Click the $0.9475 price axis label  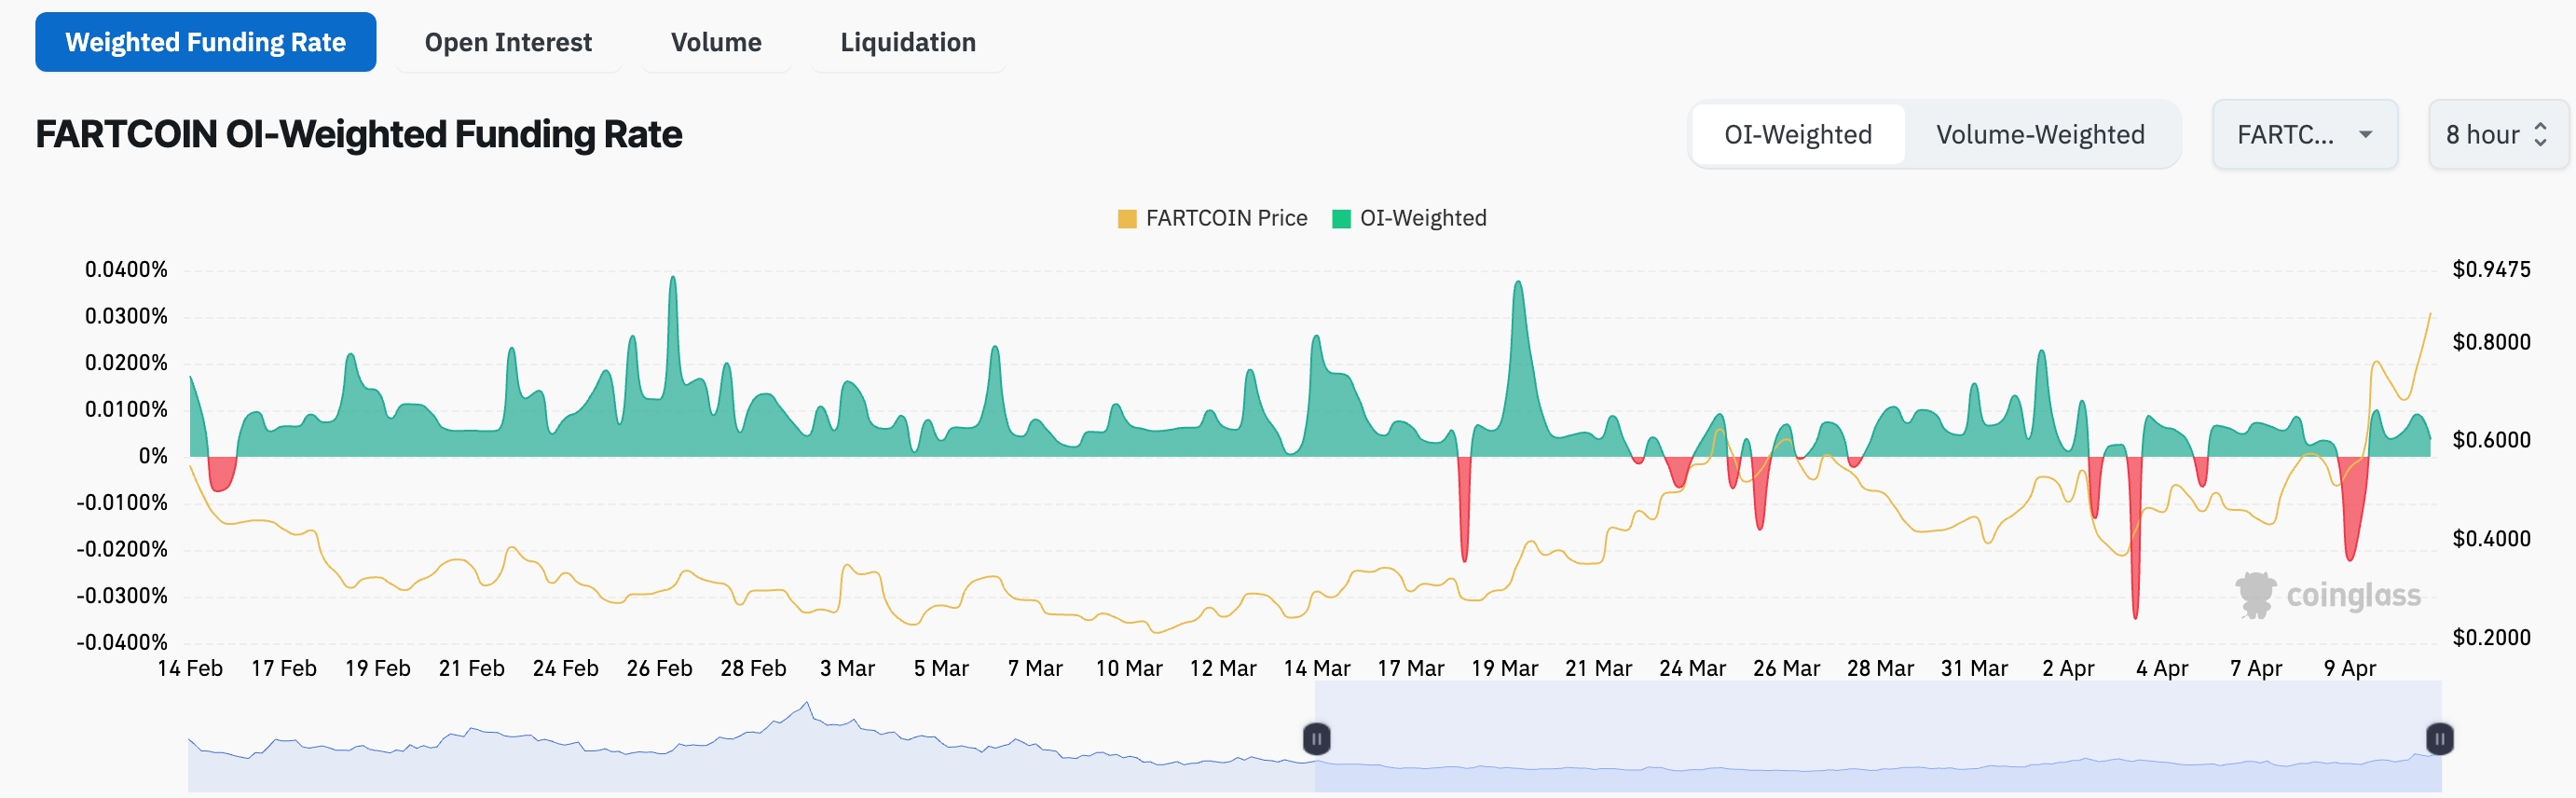[x=2491, y=269]
